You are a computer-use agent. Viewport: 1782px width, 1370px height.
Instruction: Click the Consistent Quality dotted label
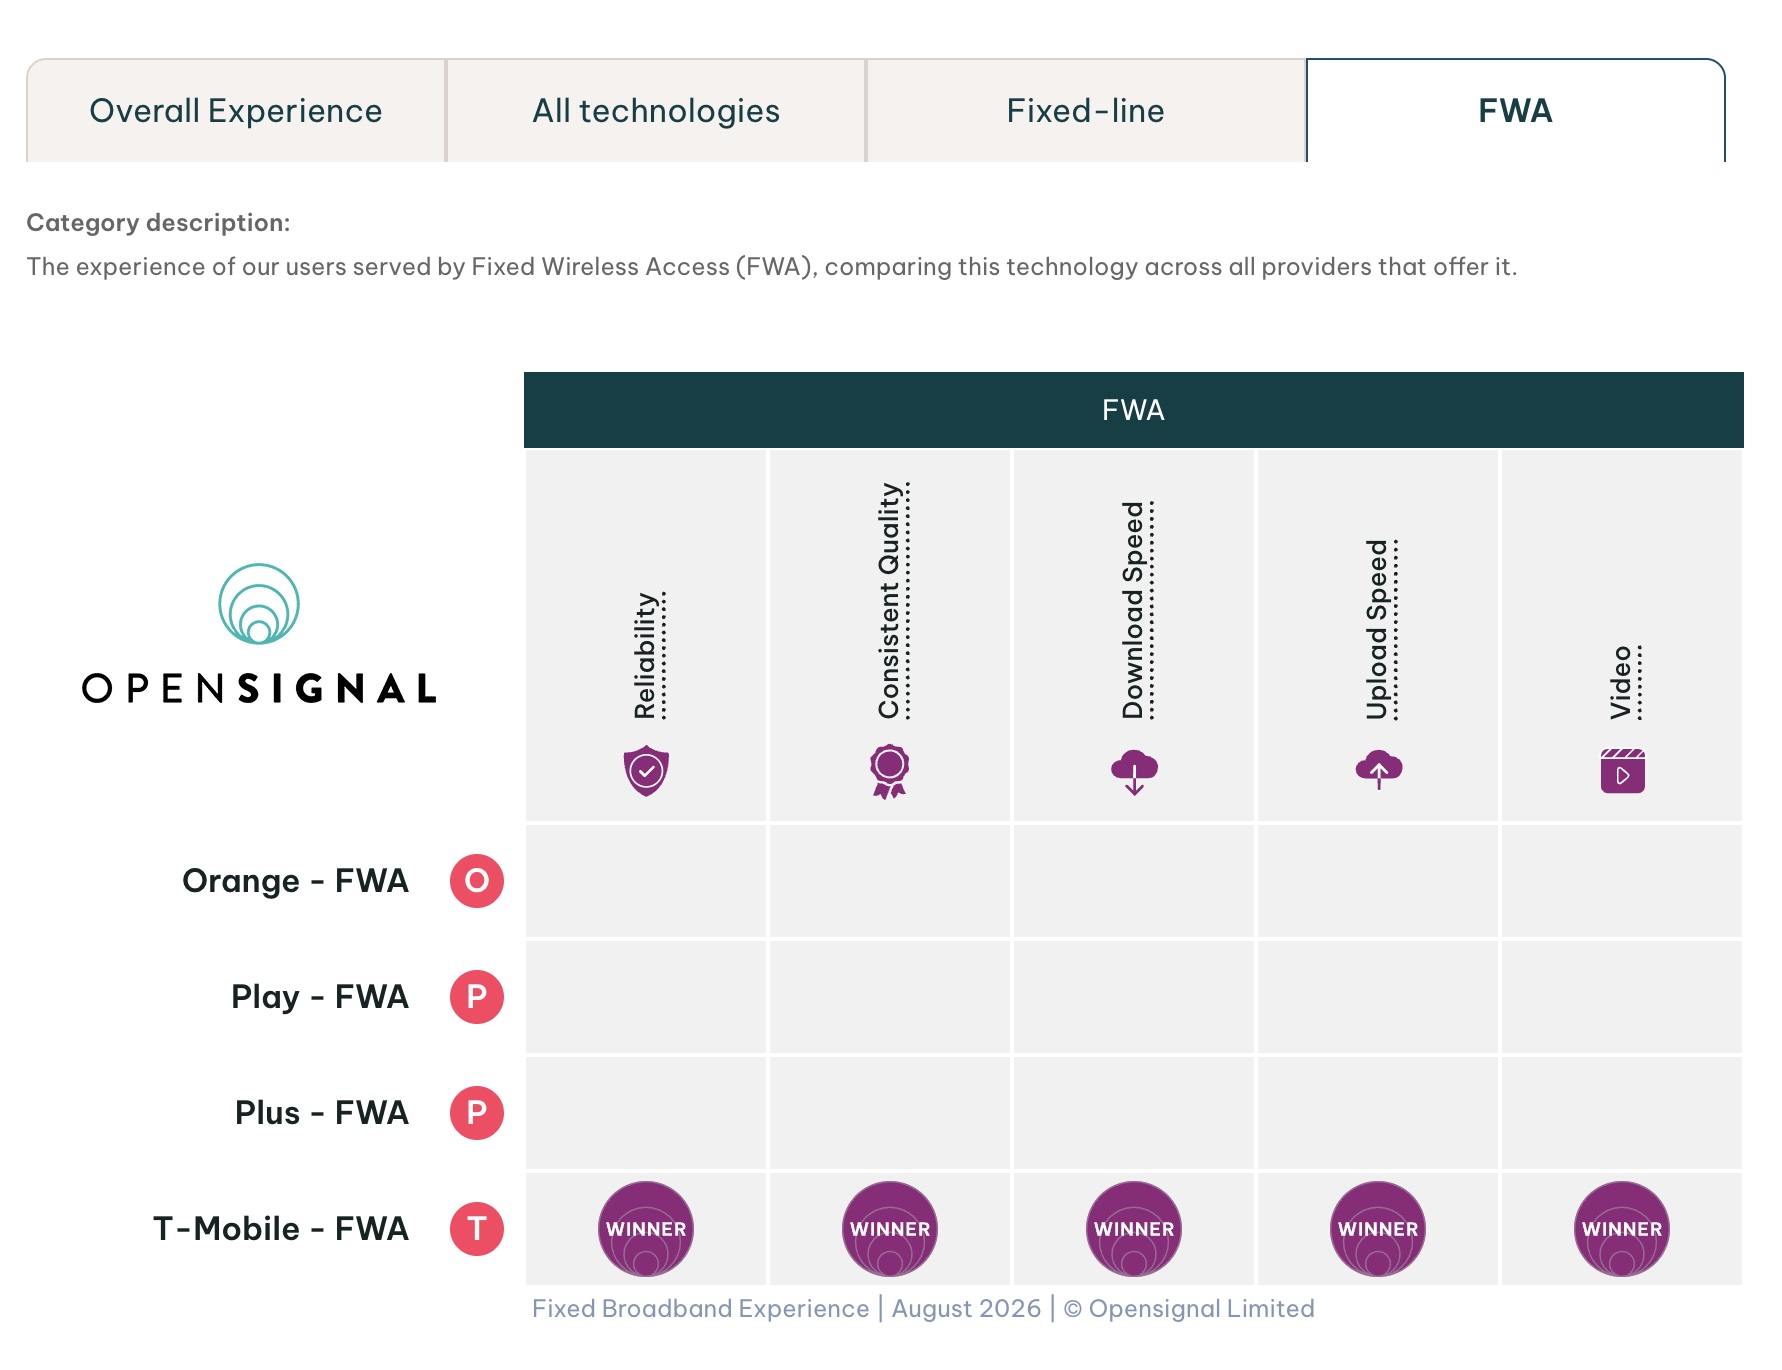coord(892,601)
